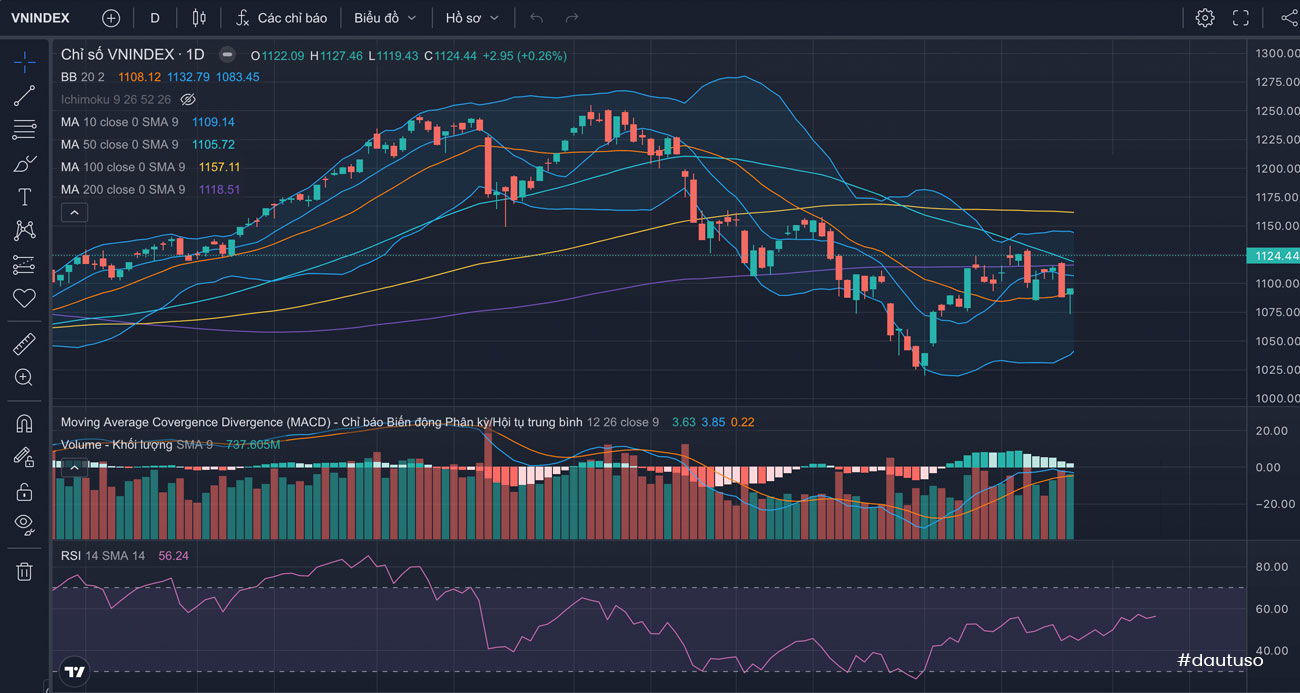Open the ruler measure tool
The width and height of the screenshot is (1300, 693).
[x=24, y=345]
